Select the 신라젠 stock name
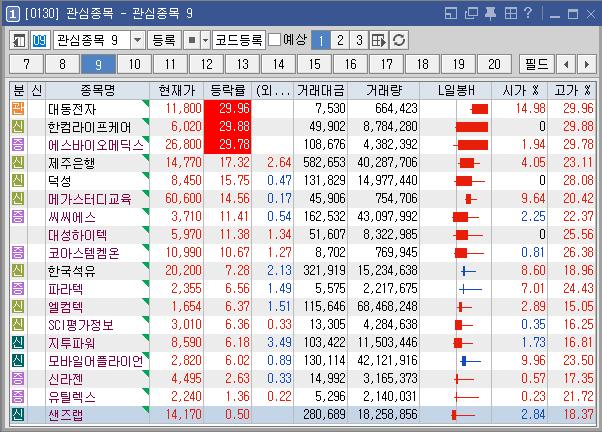The width and height of the screenshot is (602, 432). coord(66,379)
